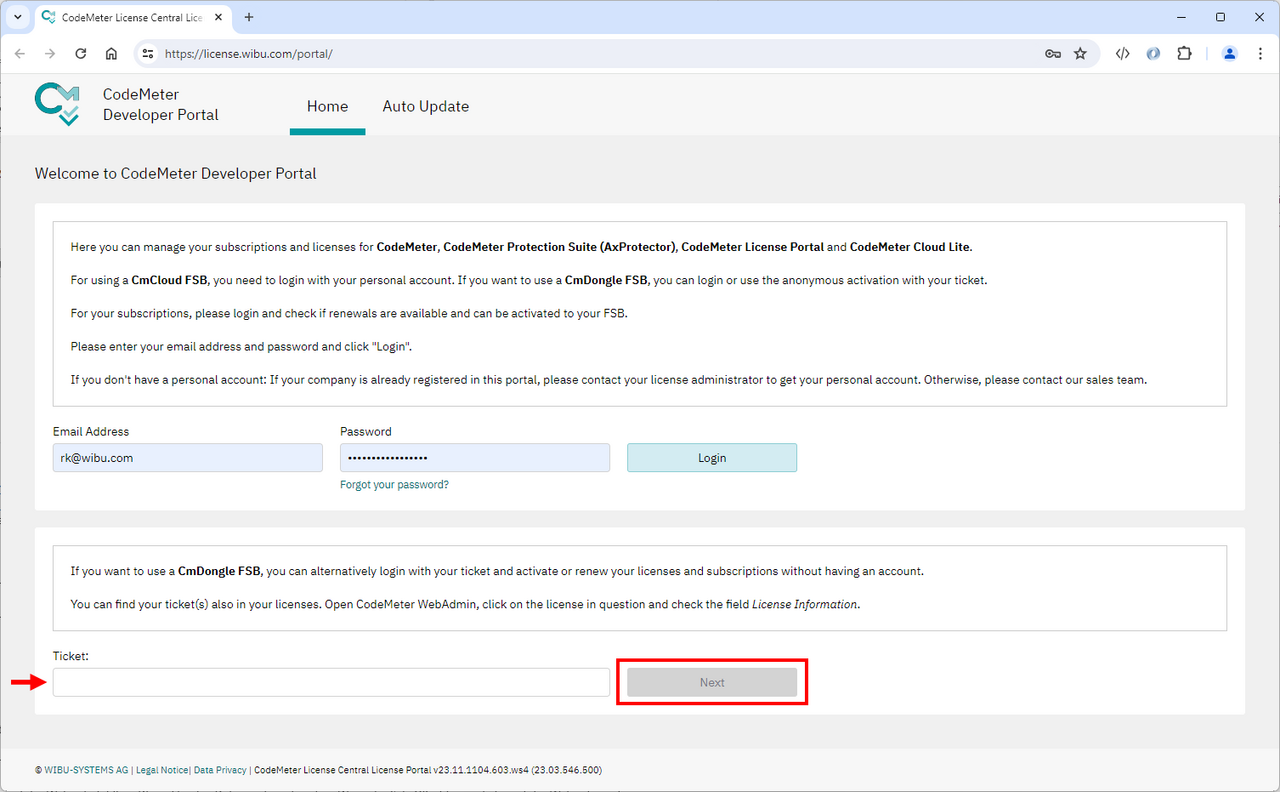Open the Data Privacy link

tap(220, 770)
